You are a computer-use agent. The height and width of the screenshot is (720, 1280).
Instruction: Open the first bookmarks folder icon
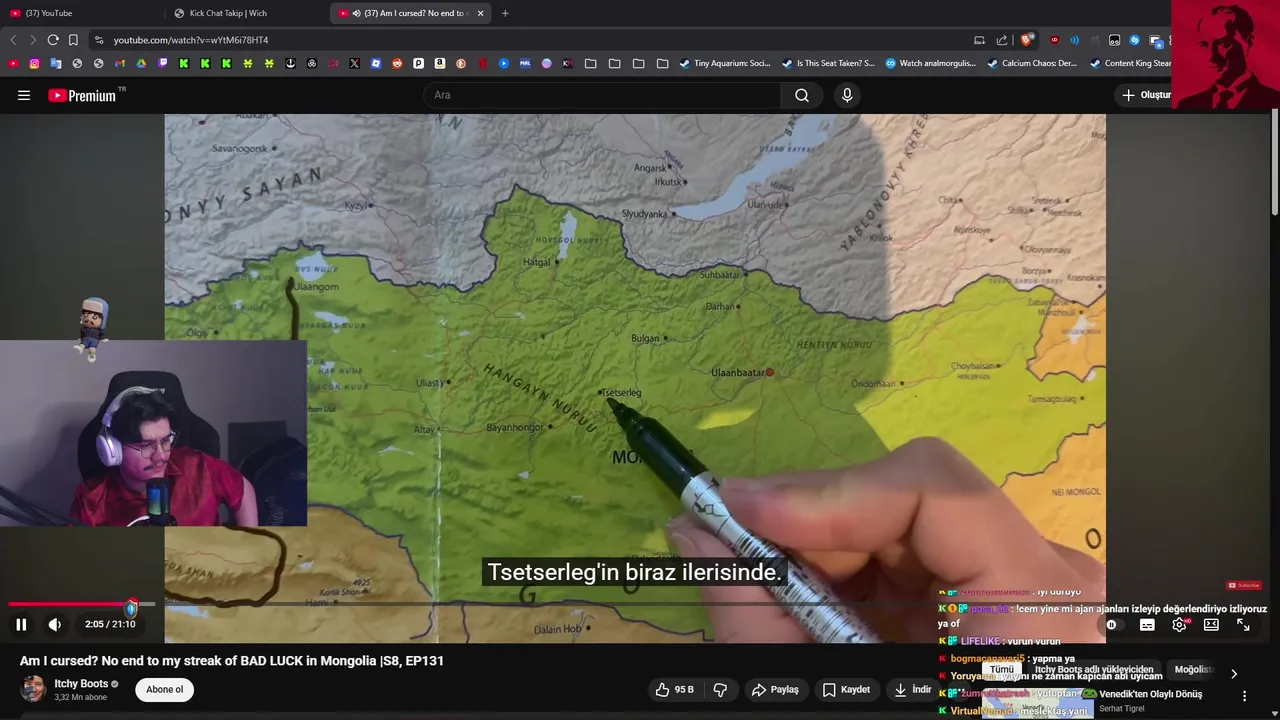click(x=590, y=63)
